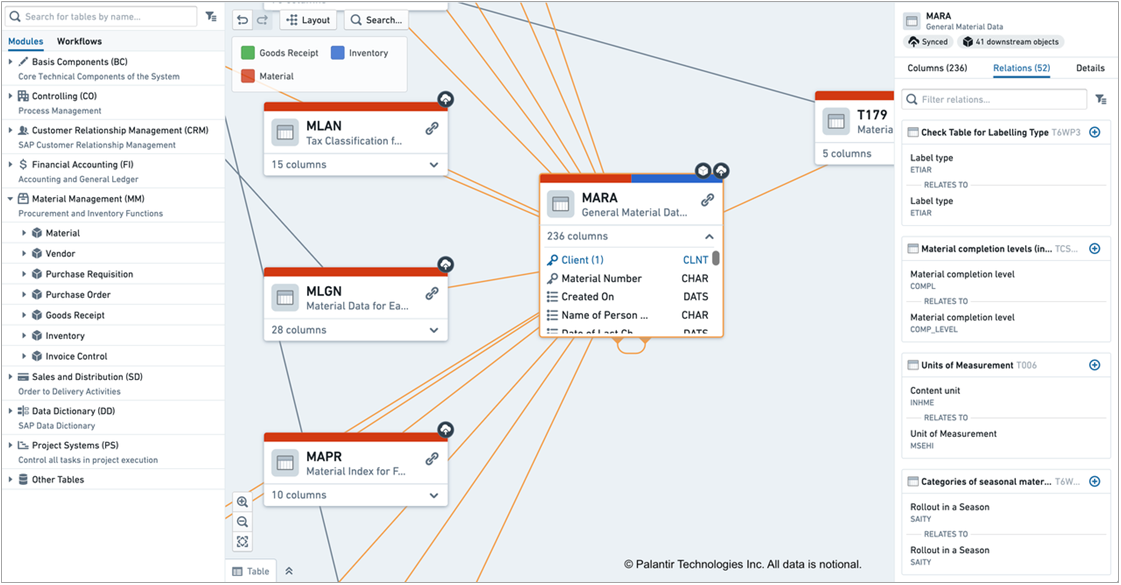1121x585 pixels.
Task: Click the green Goods Receipt legend swatch
Action: [248, 53]
